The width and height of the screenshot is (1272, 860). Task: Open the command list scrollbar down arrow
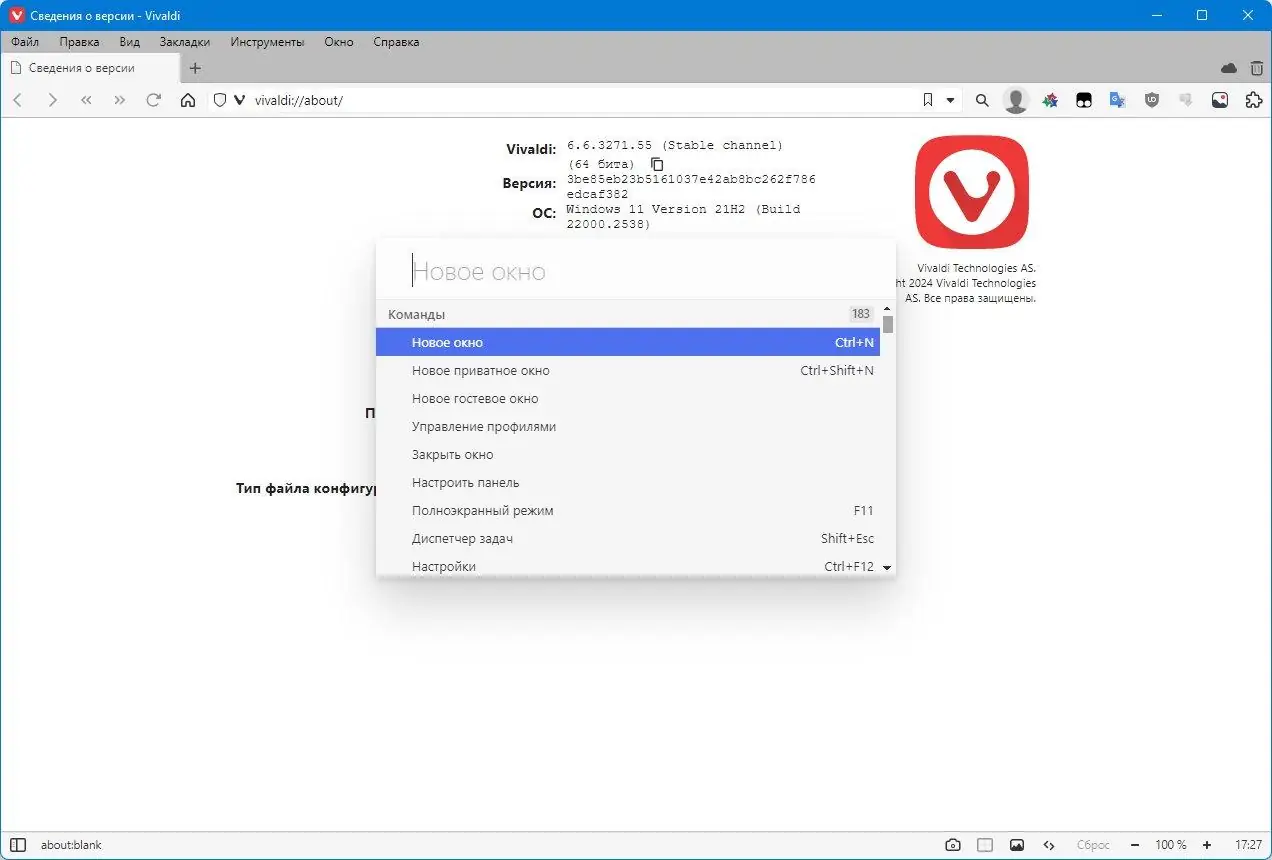click(886, 566)
